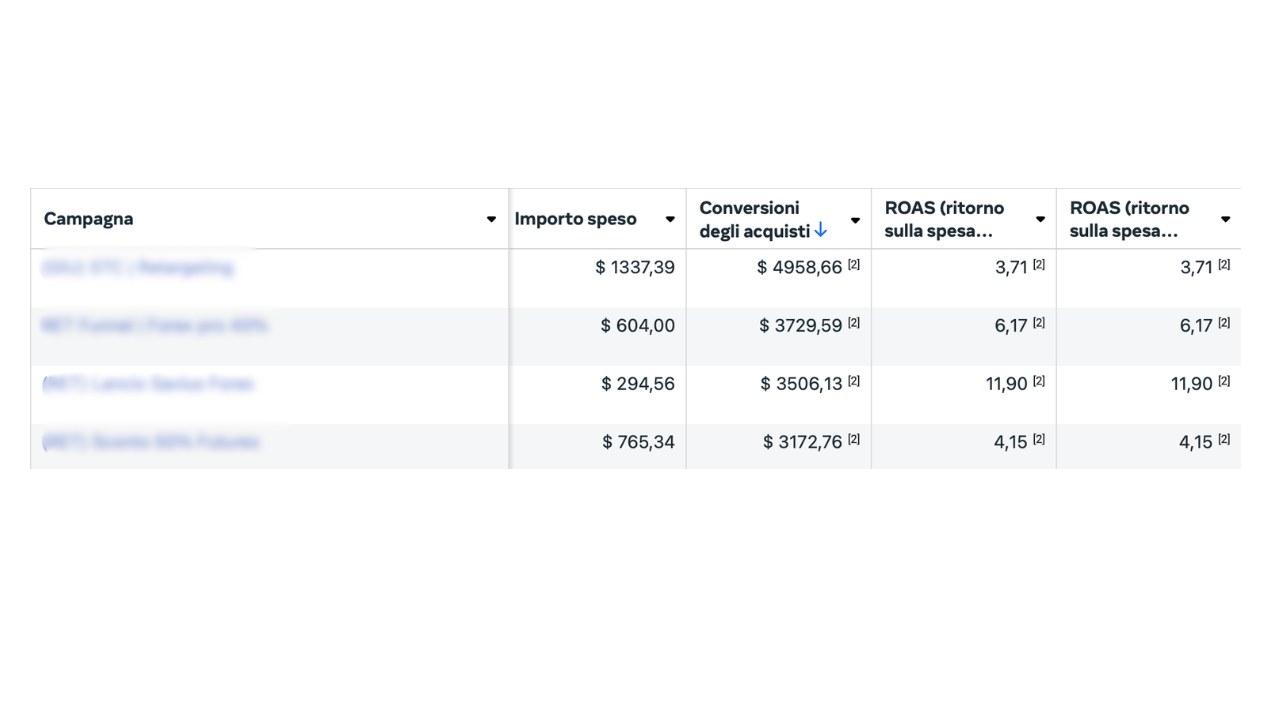The image size is (1280, 720).
Task: Click the 3,71 value in the first ROAS column
Action: (x=1011, y=268)
